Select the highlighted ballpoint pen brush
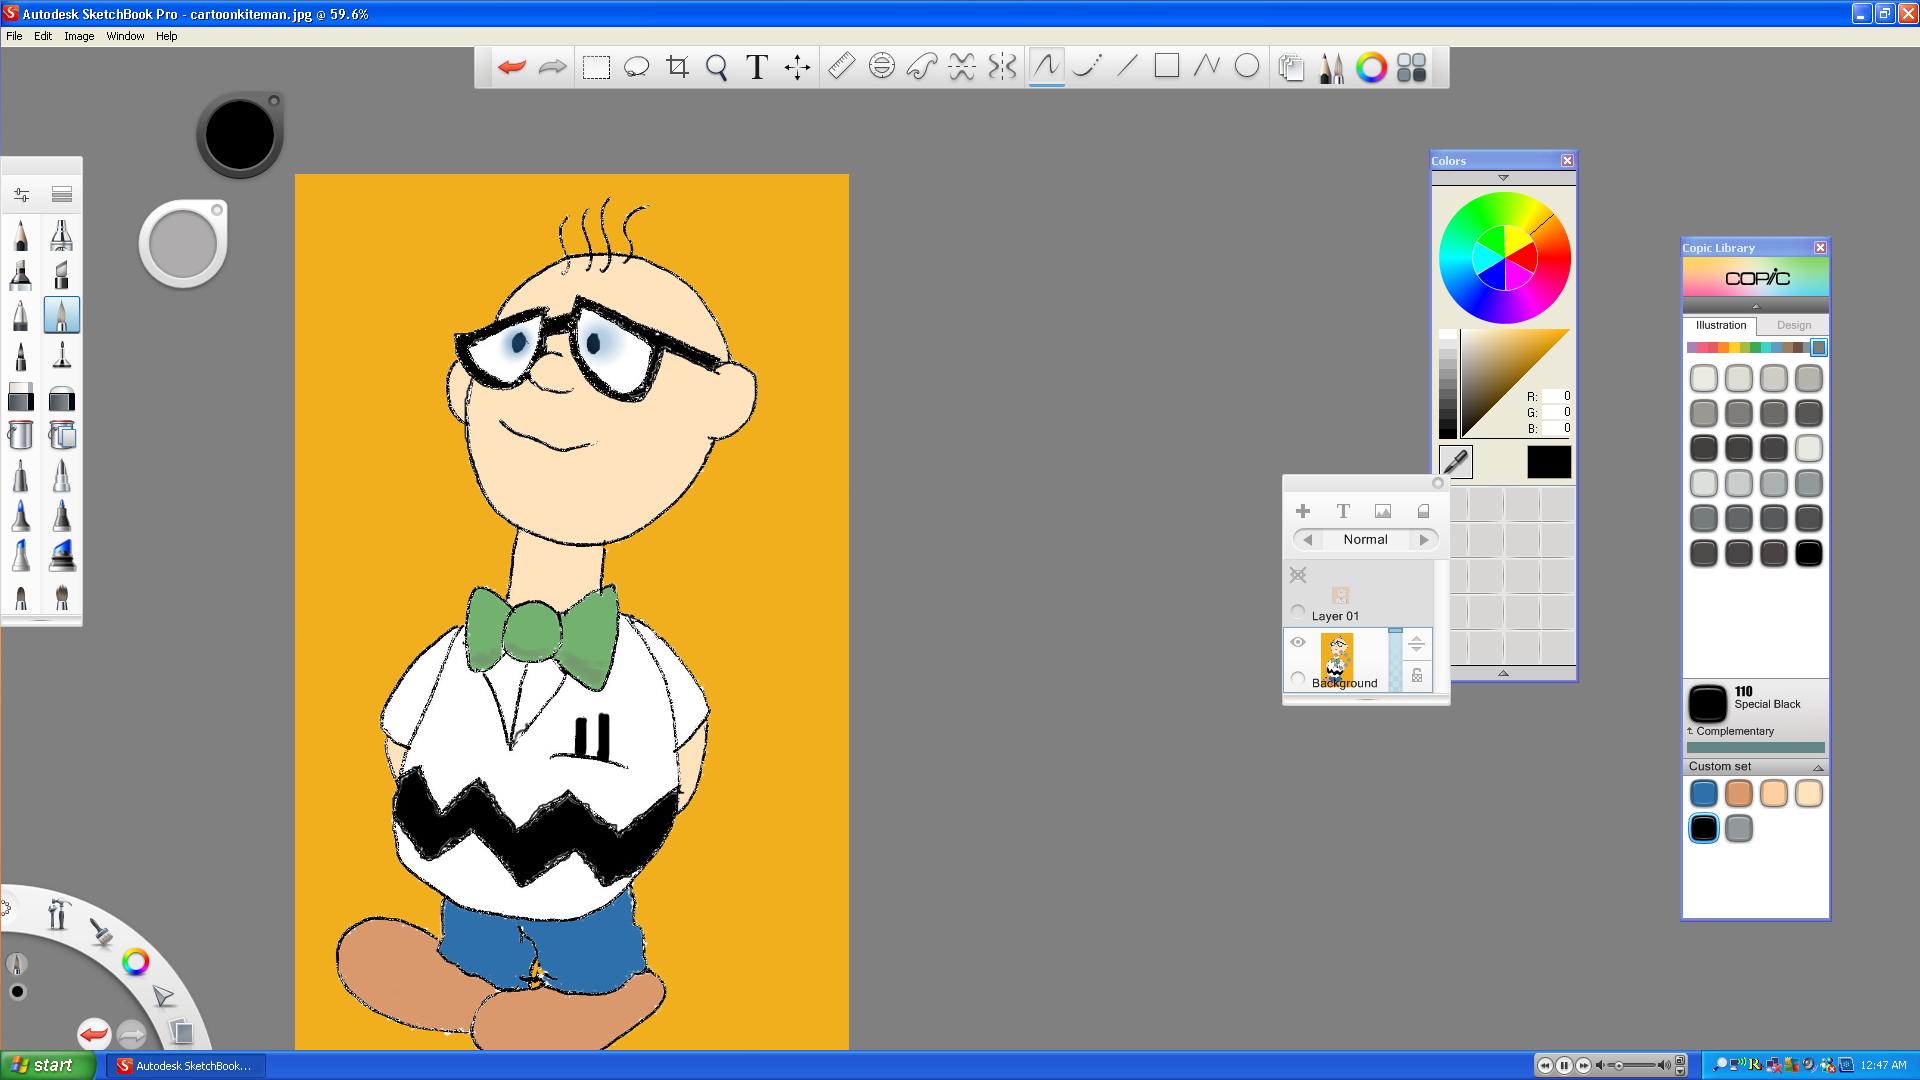The width and height of the screenshot is (1920, 1080). [61, 315]
